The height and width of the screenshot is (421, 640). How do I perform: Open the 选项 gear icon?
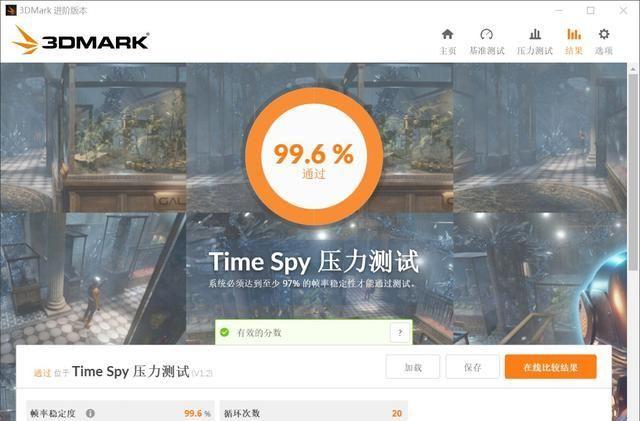tap(604, 34)
